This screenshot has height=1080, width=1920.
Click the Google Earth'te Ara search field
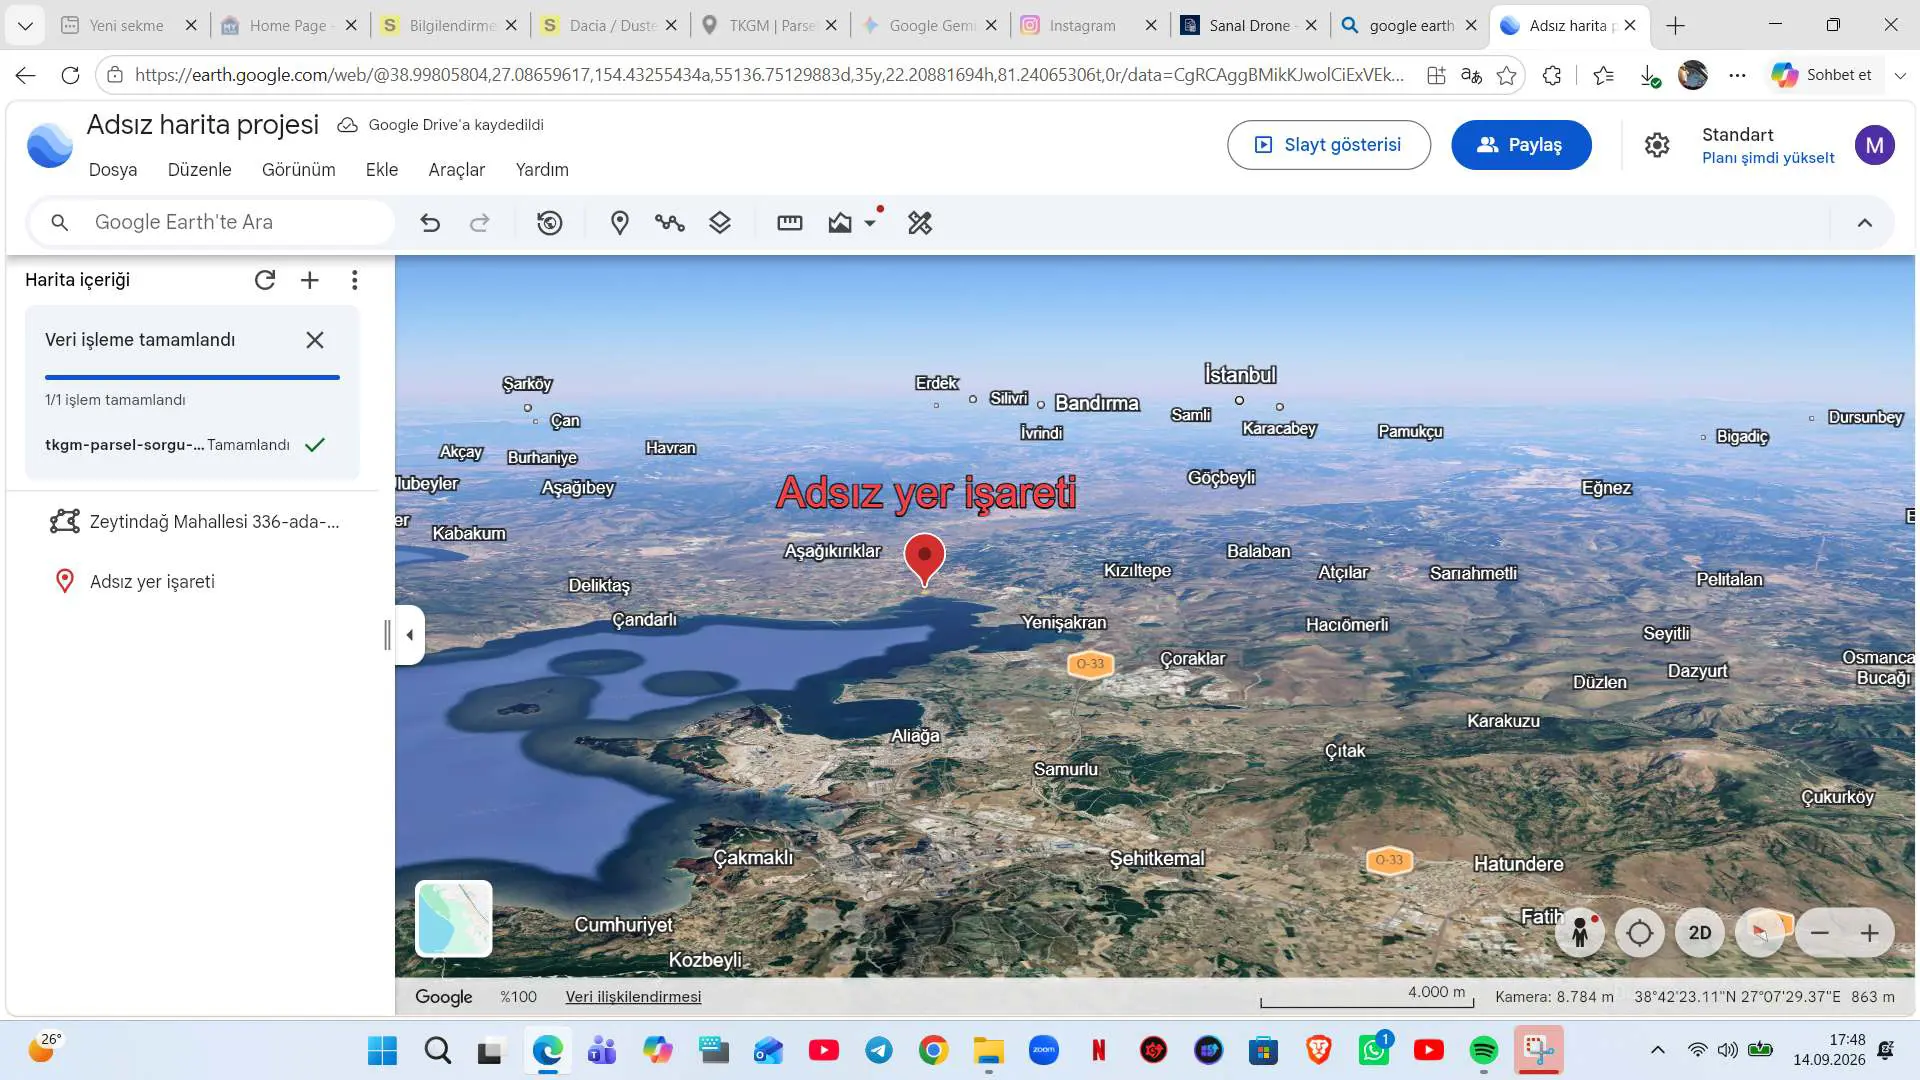212,222
